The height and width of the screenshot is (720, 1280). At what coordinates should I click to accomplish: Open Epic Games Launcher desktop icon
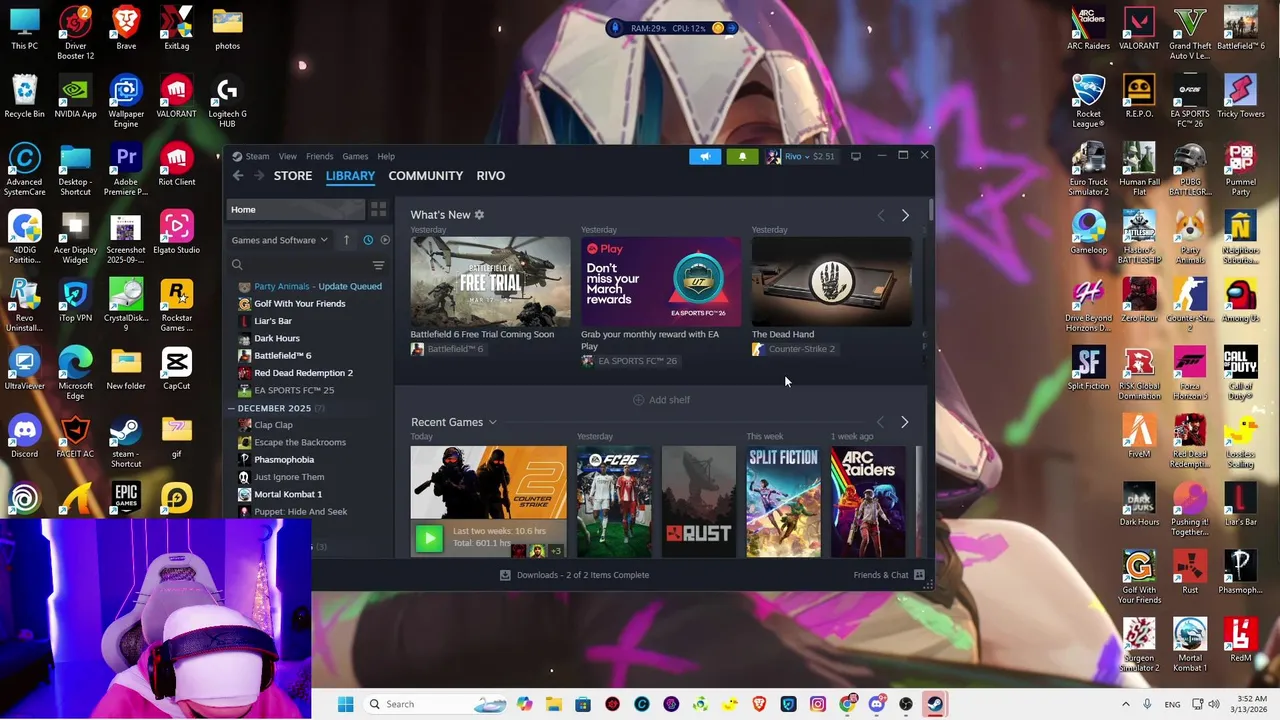126,497
